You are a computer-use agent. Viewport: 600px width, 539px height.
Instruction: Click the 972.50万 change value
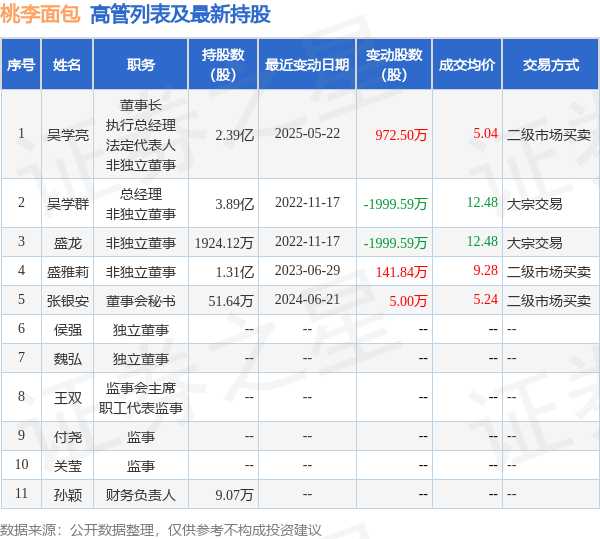pos(401,135)
